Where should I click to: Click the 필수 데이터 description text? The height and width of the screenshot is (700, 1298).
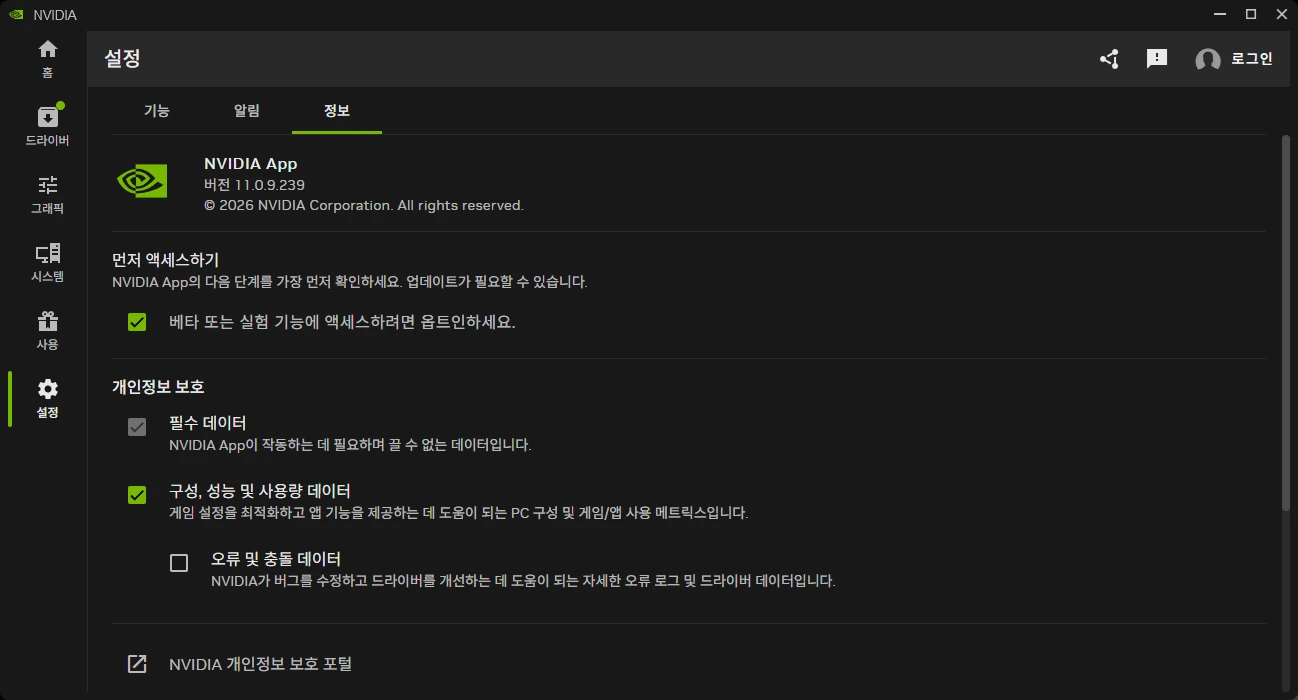[350, 445]
